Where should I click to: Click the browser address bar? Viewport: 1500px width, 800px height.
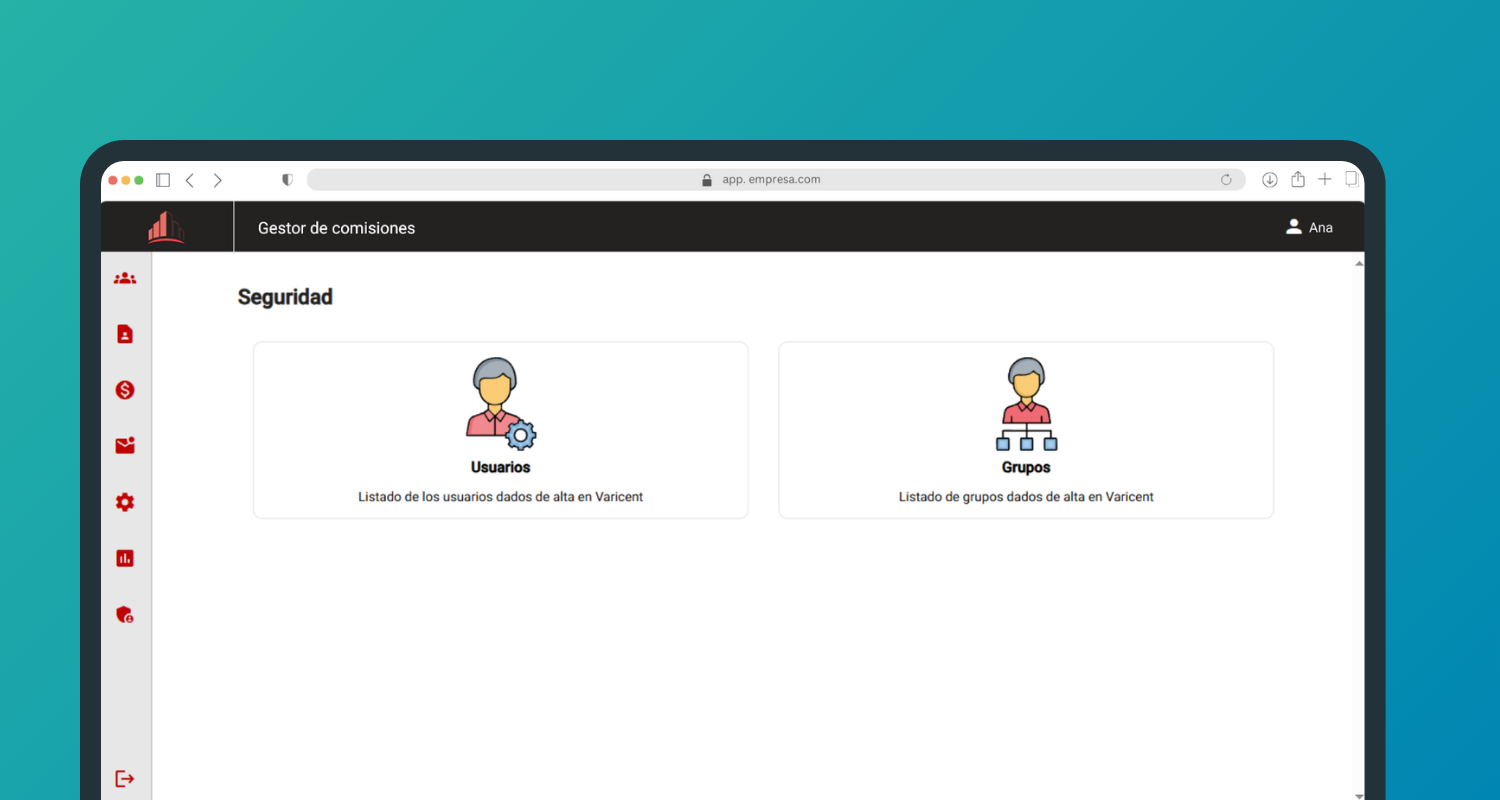(770, 180)
